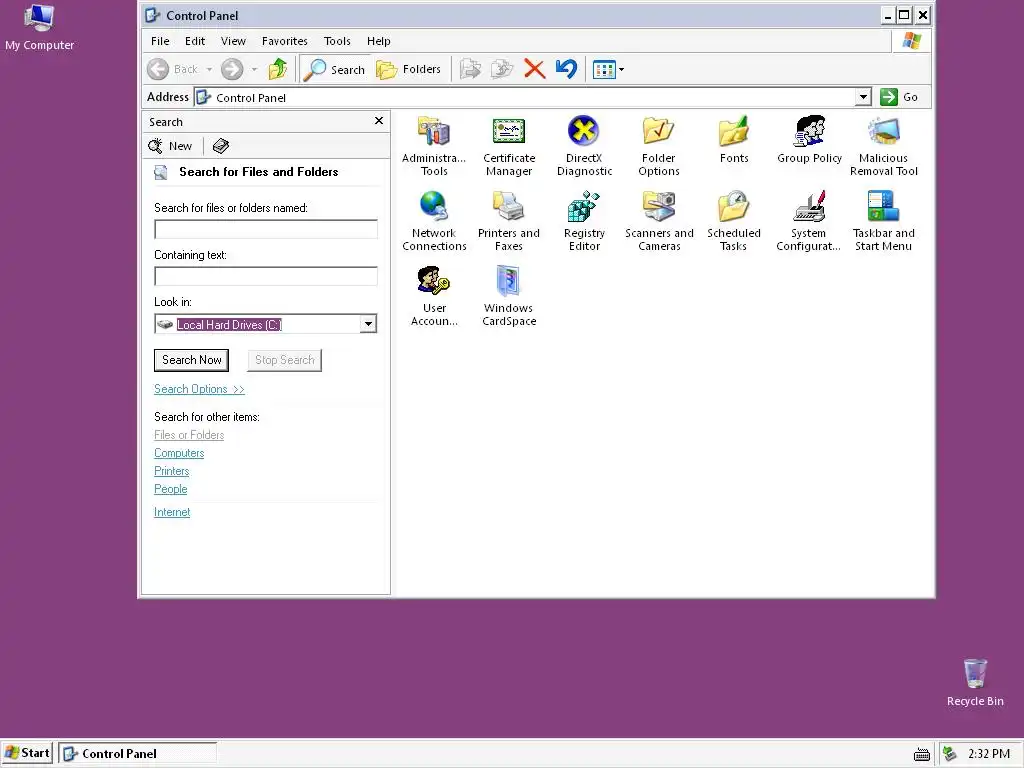Open Folder Options
1024x768 pixels.
(658, 146)
